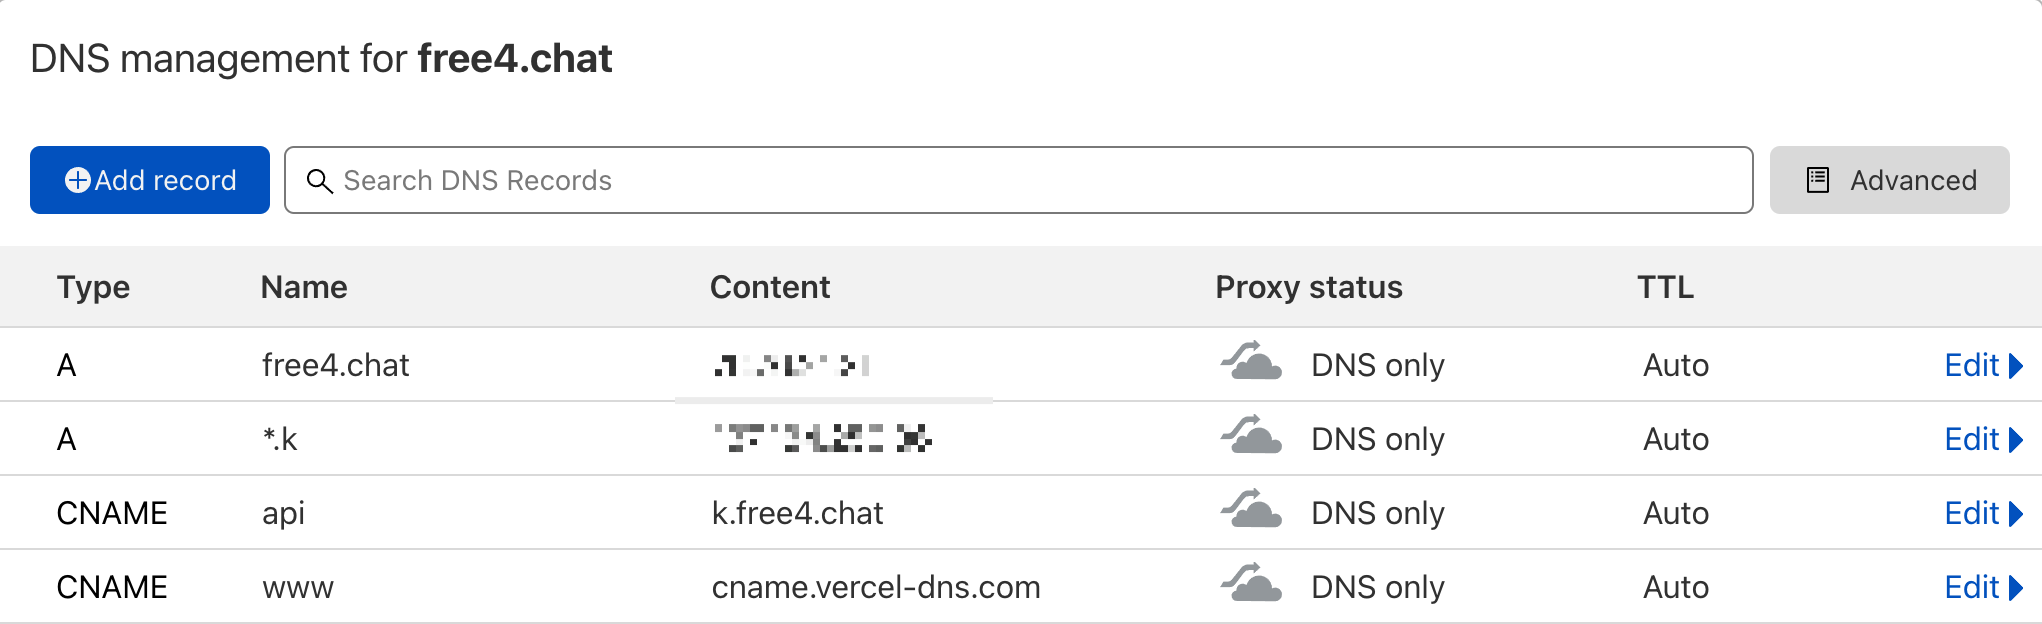
Task: Expand Edit arrow for api record
Action: [2016, 514]
